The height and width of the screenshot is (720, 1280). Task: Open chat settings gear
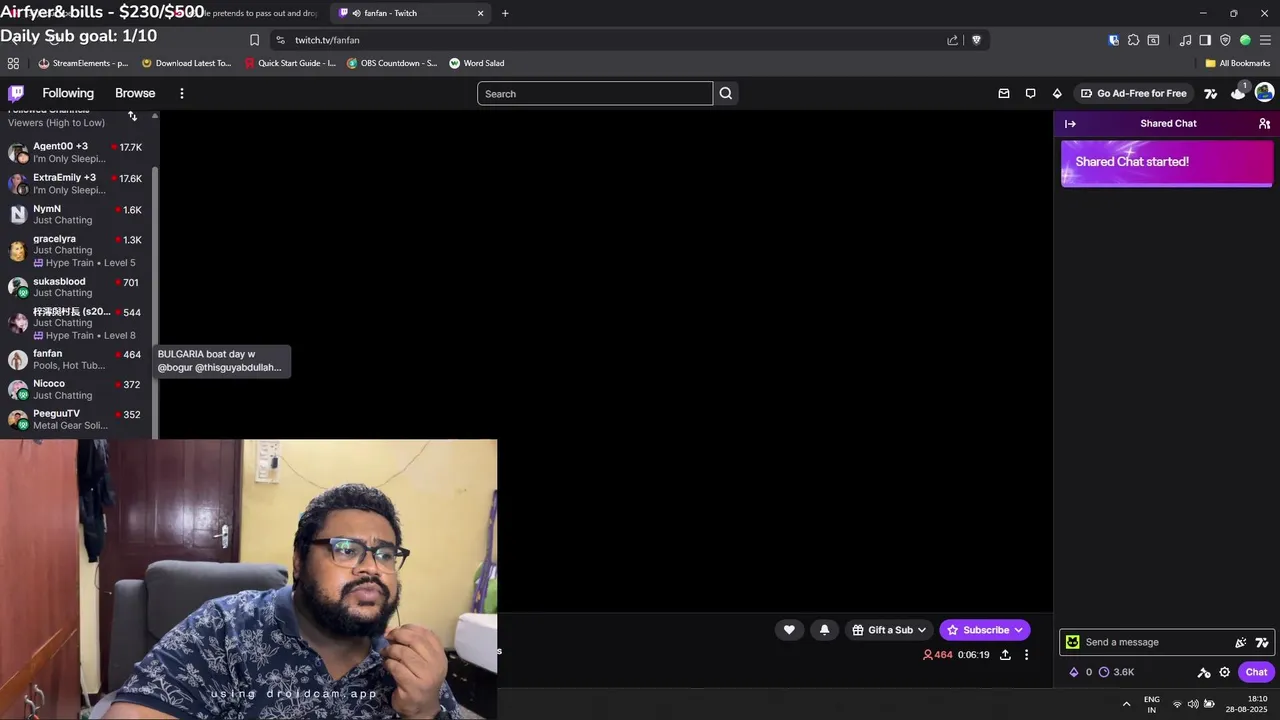pos(1224,672)
